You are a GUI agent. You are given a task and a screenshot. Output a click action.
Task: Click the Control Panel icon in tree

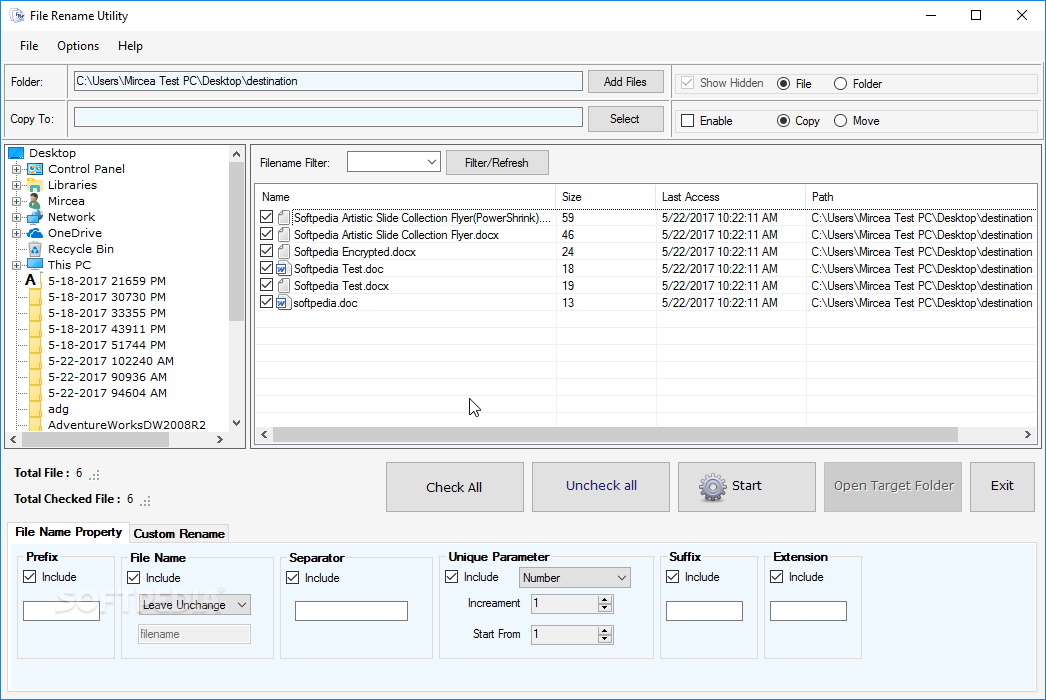pos(35,169)
